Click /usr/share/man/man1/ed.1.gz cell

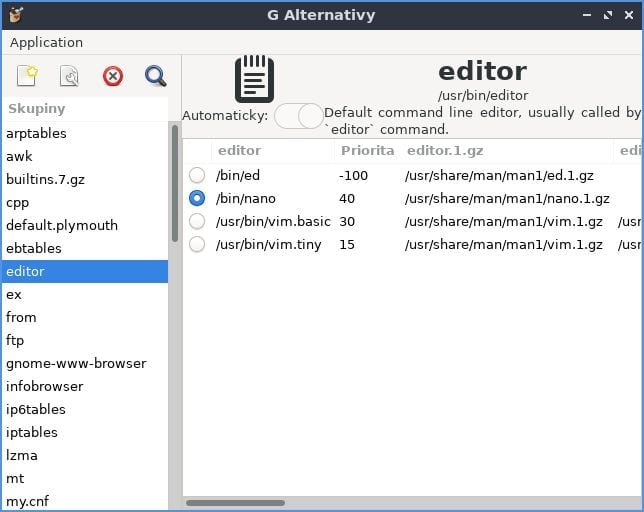[499, 176]
